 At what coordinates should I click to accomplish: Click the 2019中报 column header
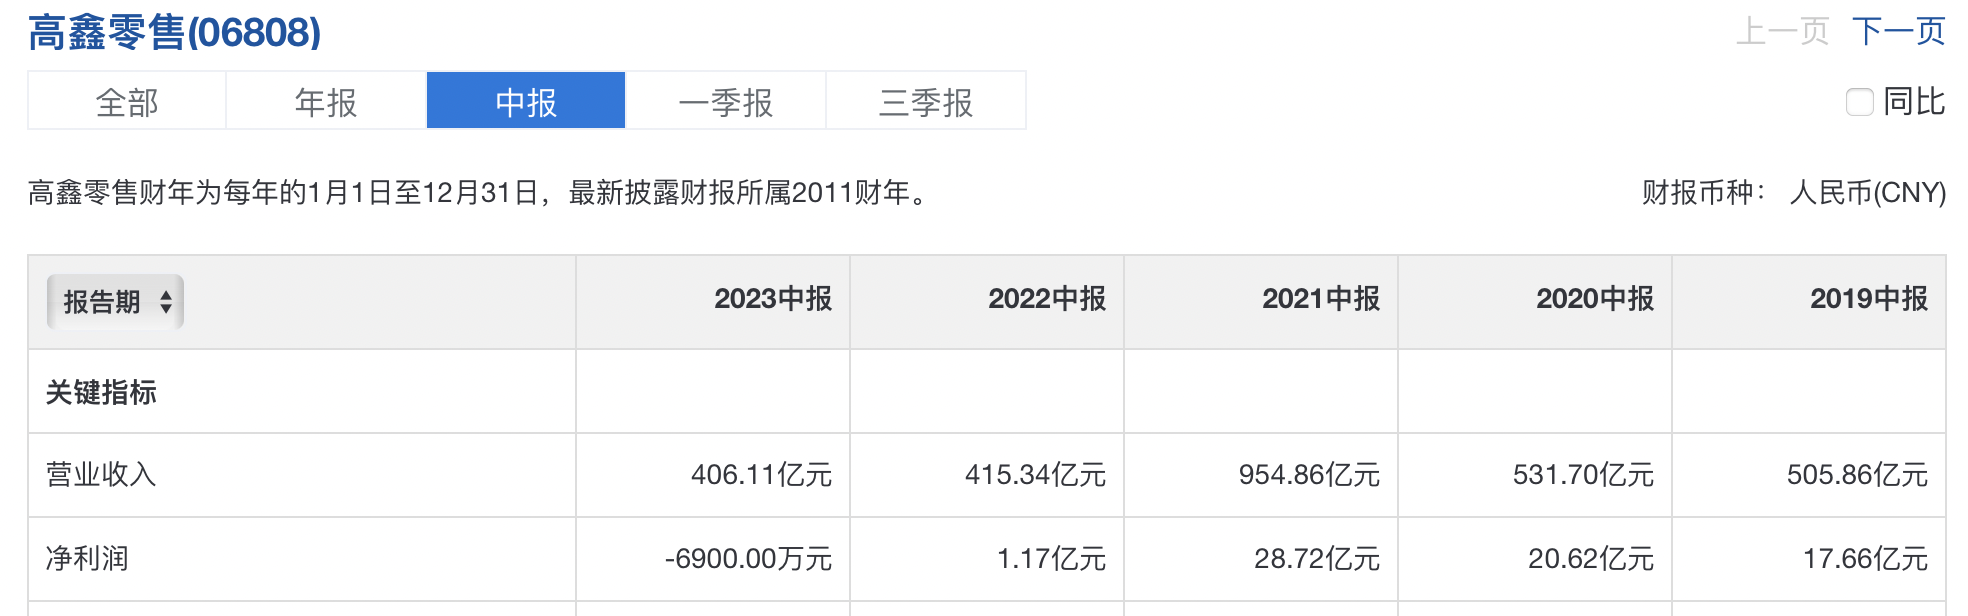1869,299
